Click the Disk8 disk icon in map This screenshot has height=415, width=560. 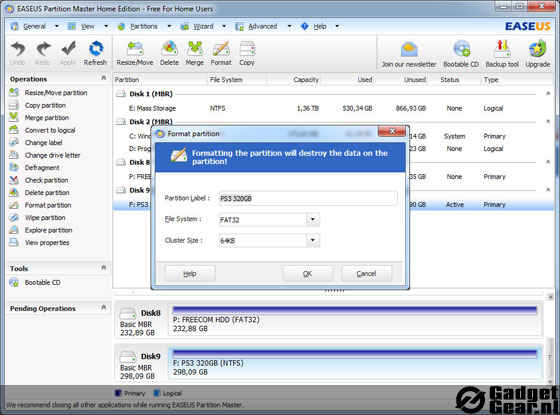click(x=128, y=313)
